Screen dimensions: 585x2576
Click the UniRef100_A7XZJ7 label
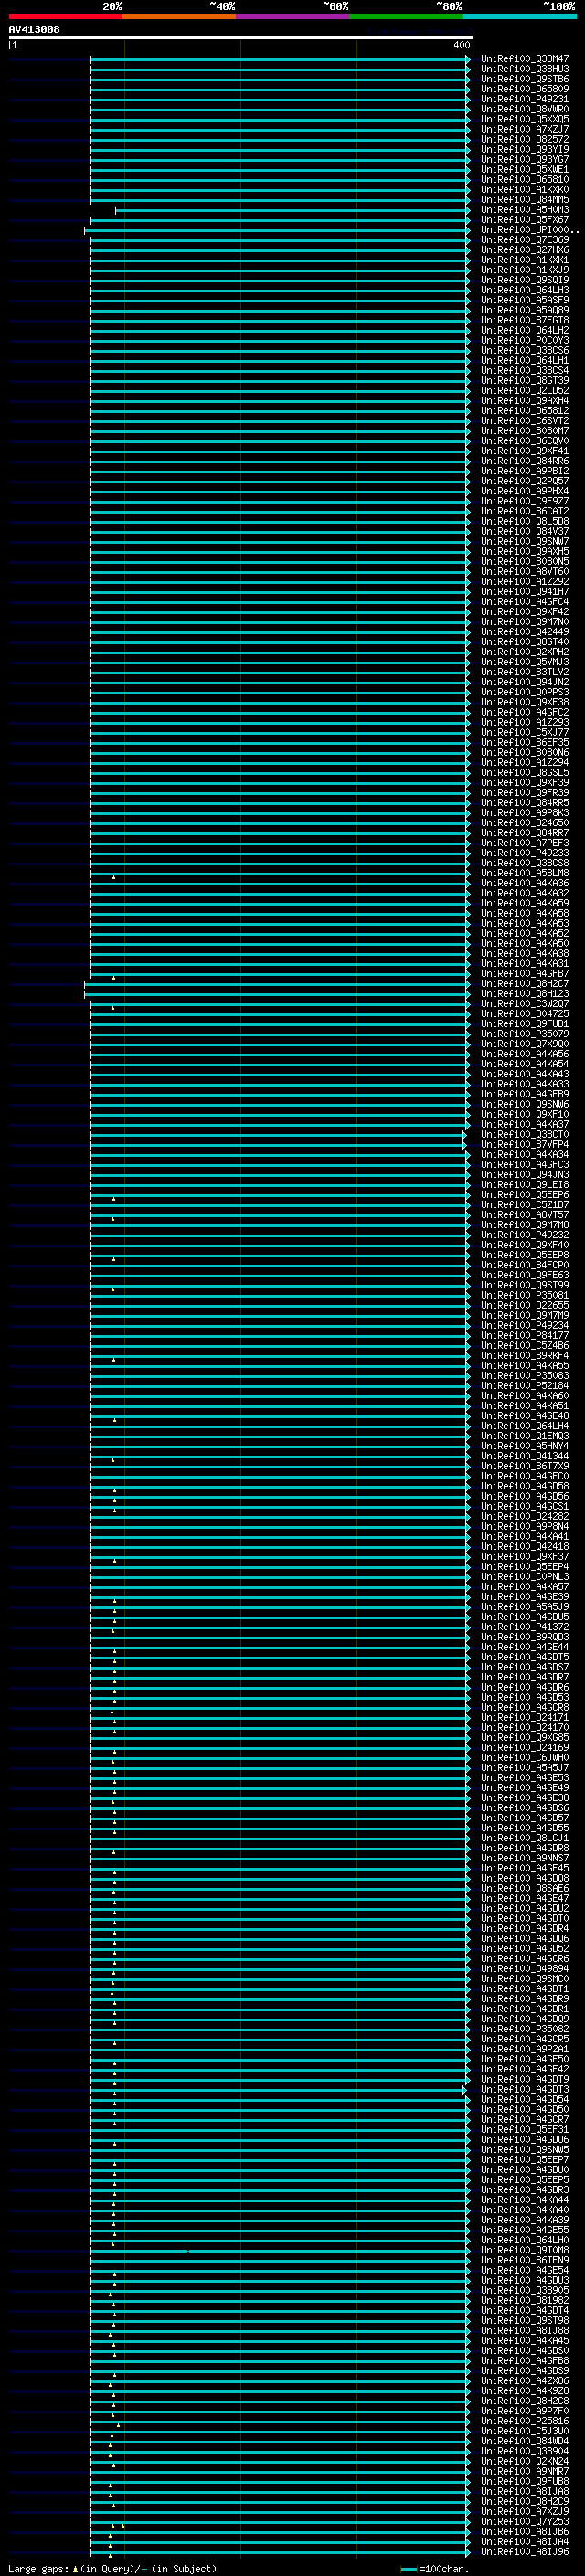525,129
